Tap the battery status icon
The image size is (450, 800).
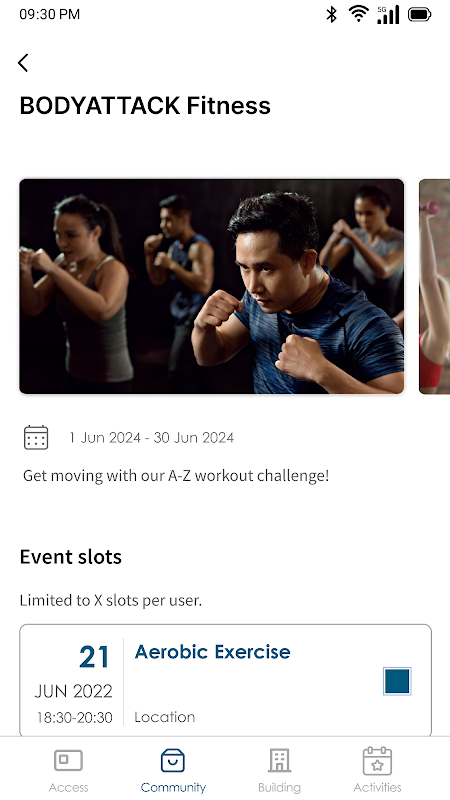click(419, 15)
